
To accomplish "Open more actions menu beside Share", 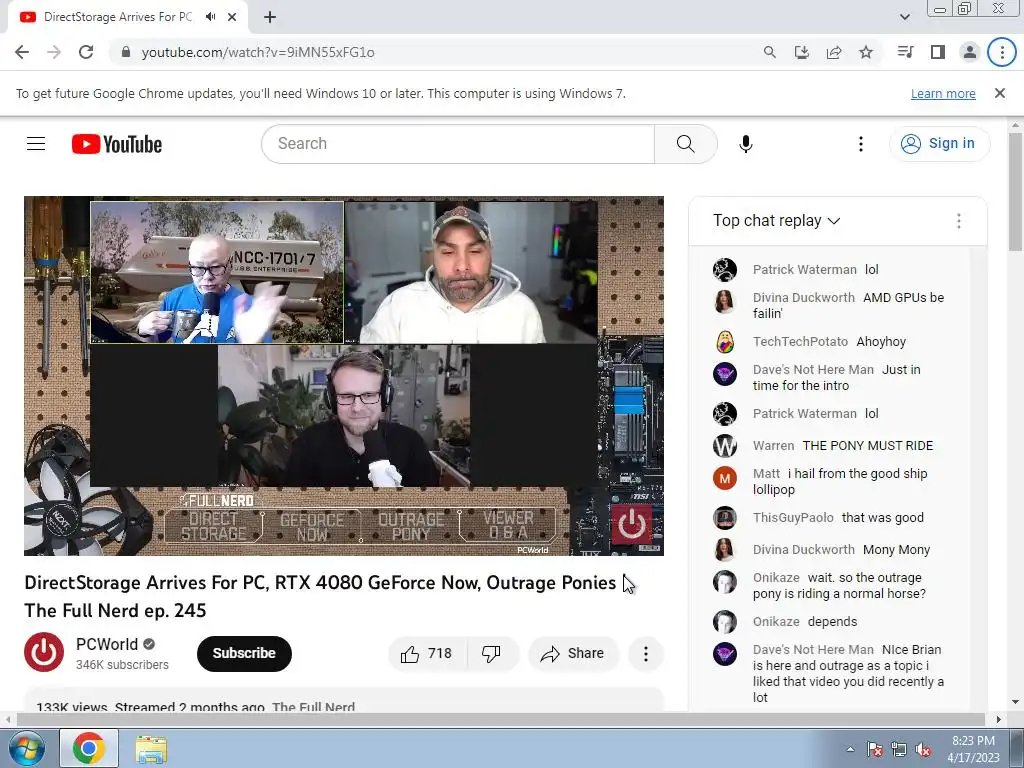I will coord(645,653).
